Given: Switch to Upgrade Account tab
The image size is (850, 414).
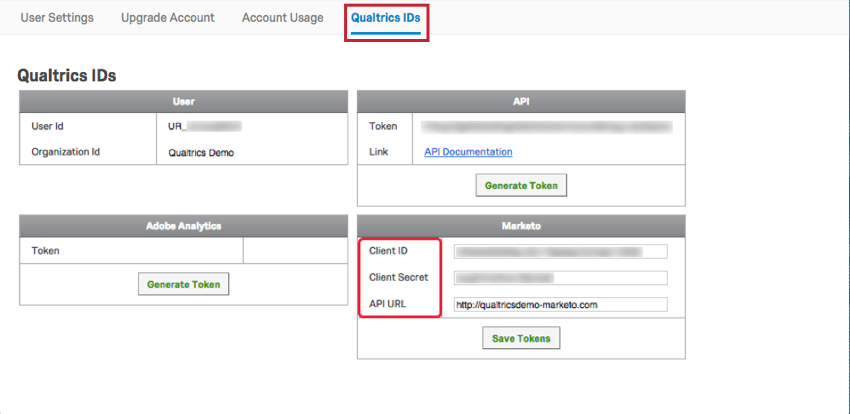Looking at the screenshot, I should point(168,17).
